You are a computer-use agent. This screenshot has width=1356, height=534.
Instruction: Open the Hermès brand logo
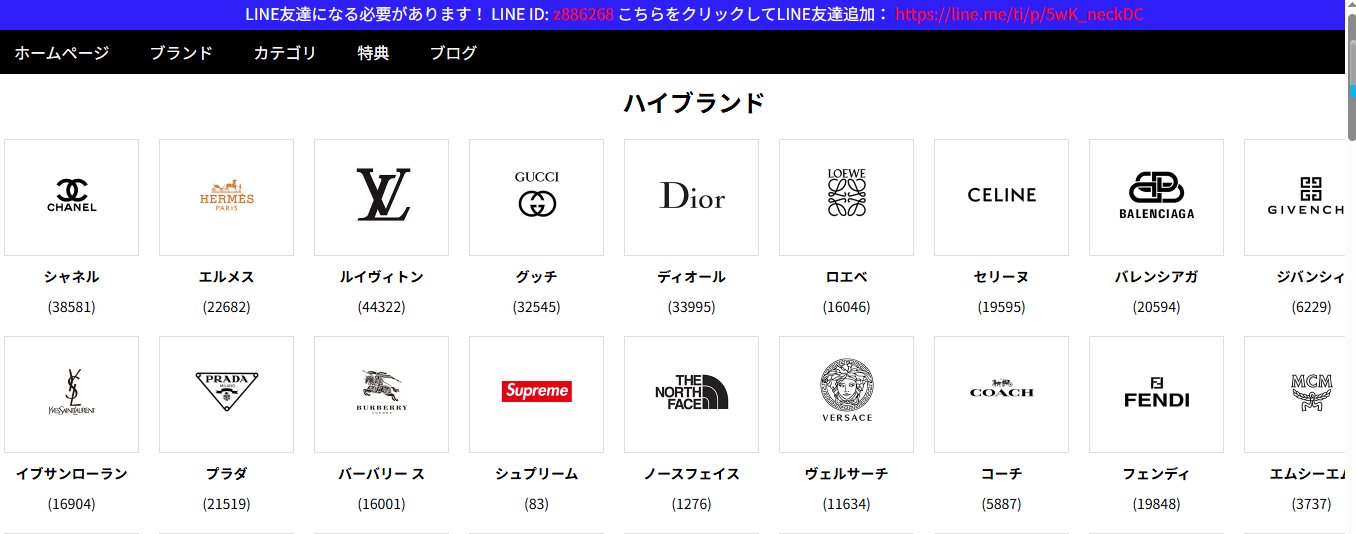click(226, 197)
